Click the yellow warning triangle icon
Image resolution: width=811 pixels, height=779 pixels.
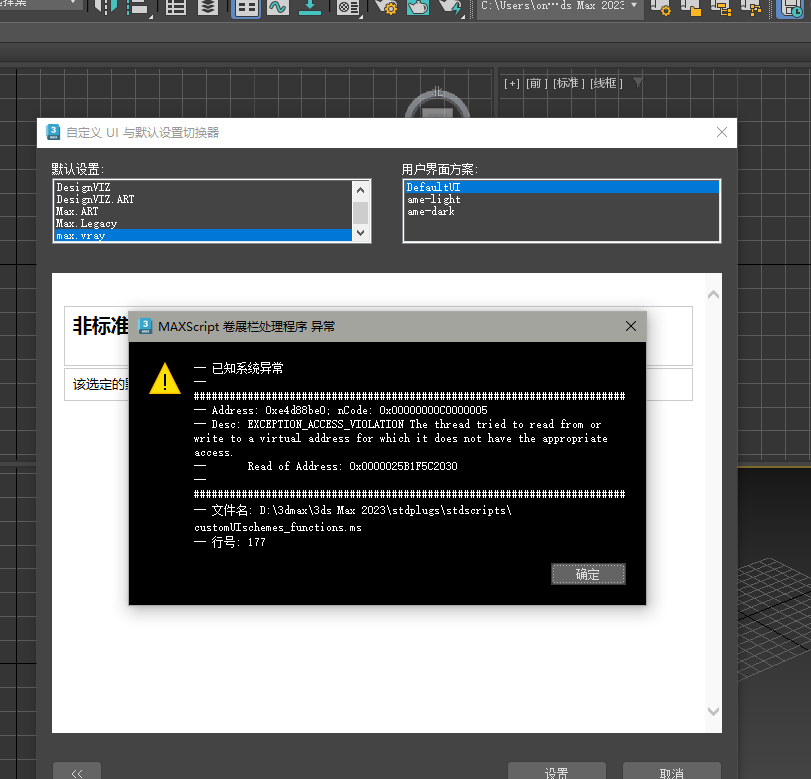click(164, 379)
